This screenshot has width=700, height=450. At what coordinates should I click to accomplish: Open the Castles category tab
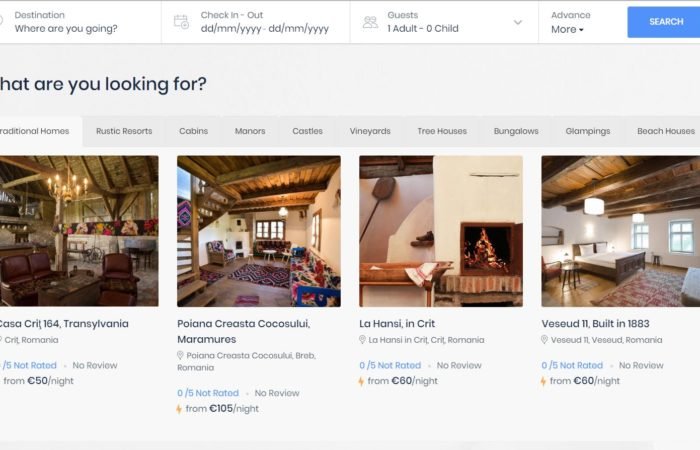click(307, 131)
